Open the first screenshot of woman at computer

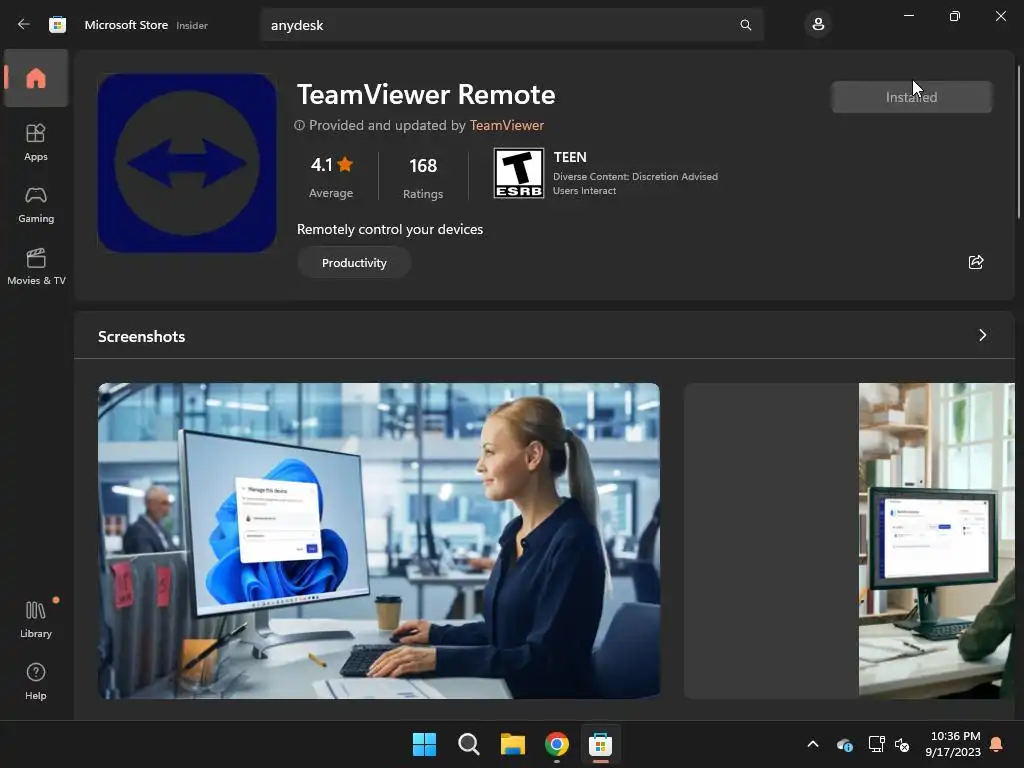(379, 541)
